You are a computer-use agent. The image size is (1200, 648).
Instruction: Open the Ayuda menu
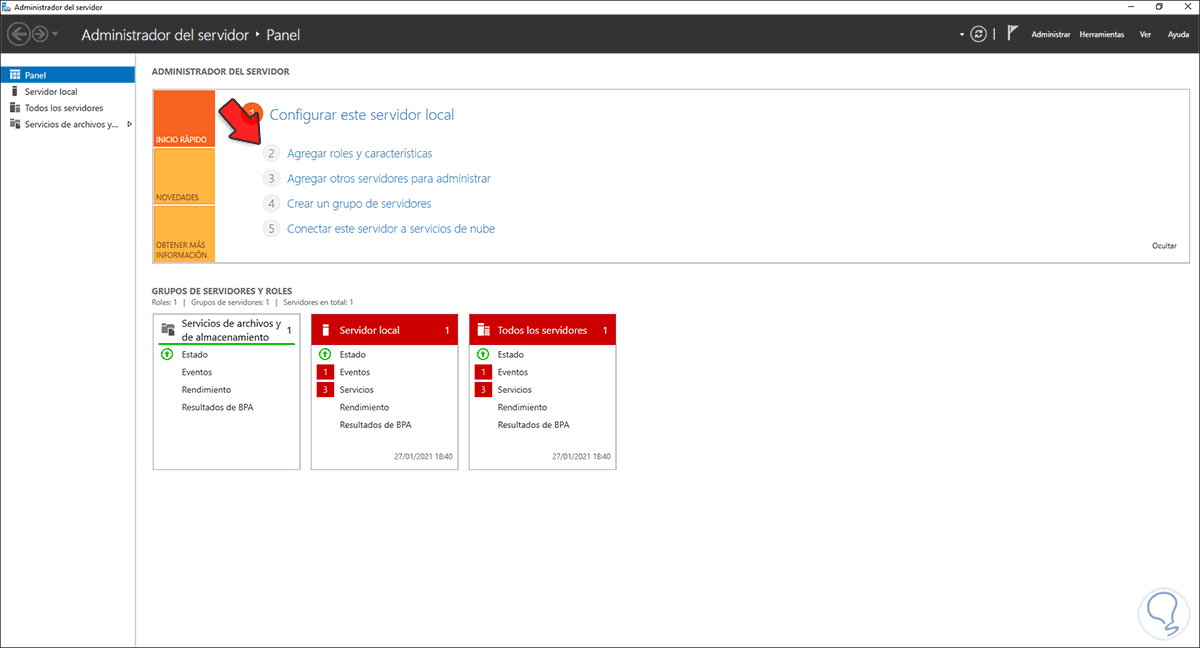[x=1179, y=34]
